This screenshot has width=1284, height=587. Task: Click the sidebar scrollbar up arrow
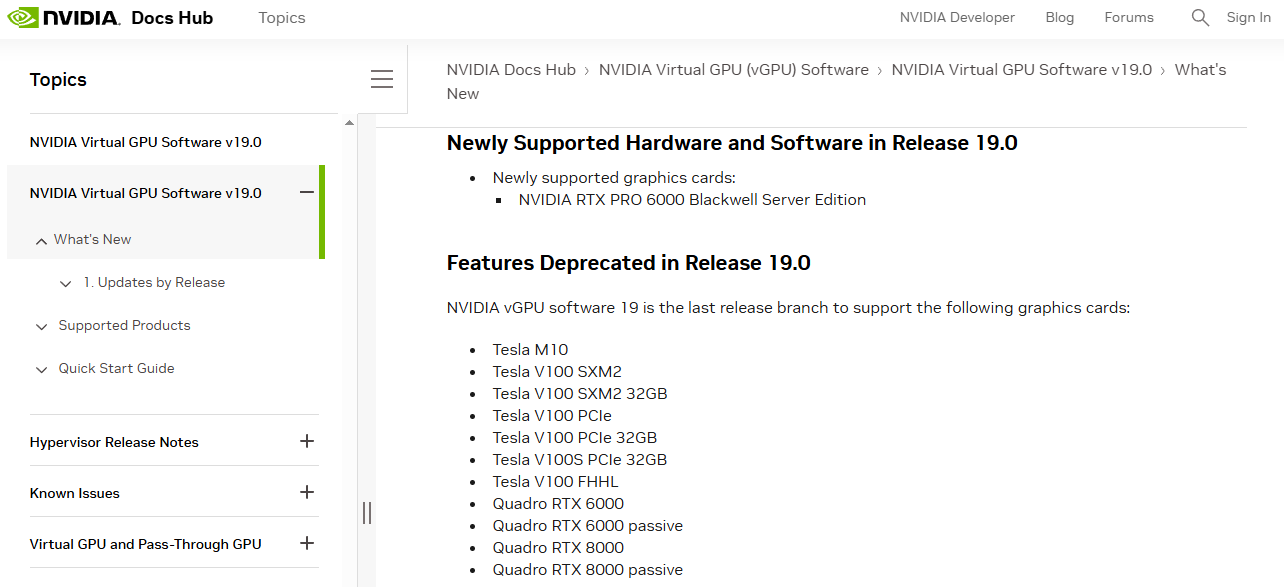tap(349, 122)
